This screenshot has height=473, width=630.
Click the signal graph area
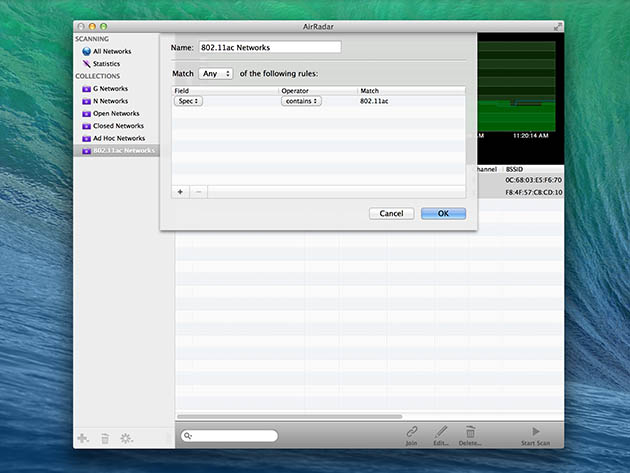click(x=517, y=86)
